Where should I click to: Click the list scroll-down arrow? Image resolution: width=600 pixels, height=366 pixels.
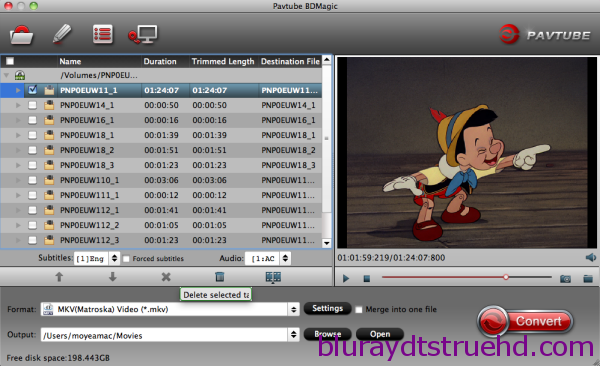[326, 243]
